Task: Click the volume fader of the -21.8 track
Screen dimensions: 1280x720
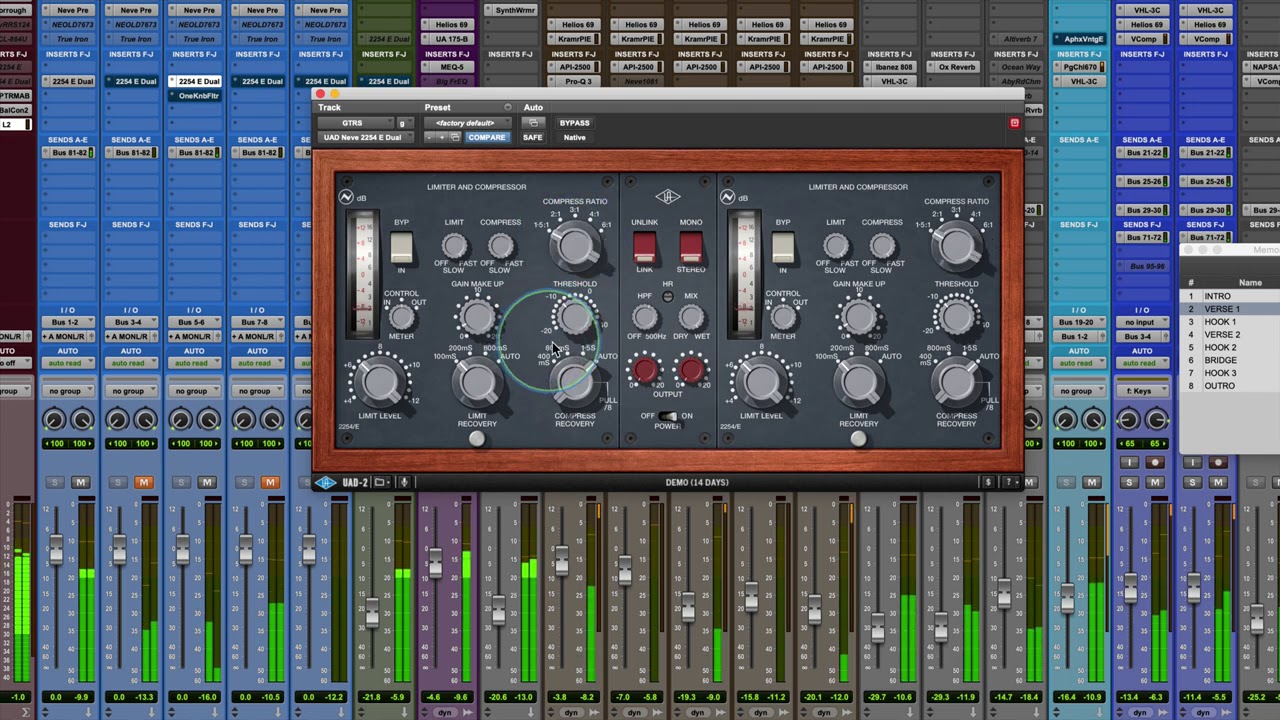Action: 371,612
